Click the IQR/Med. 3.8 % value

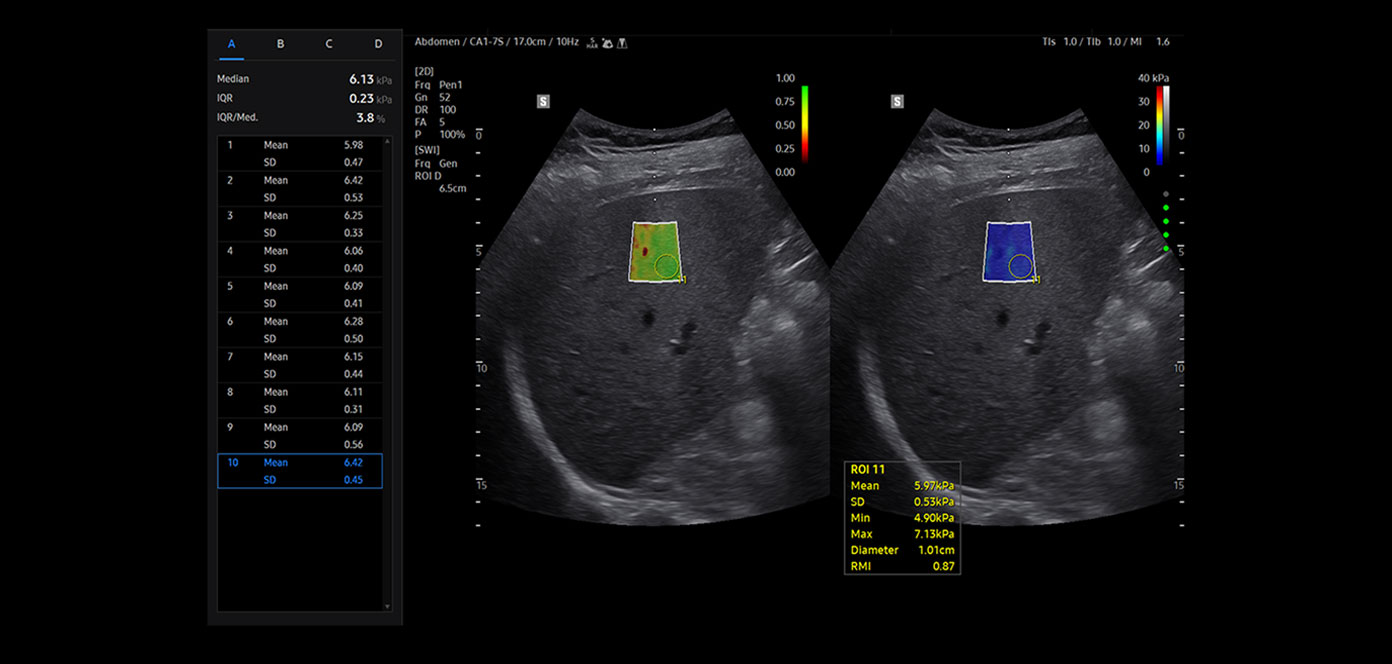372,117
